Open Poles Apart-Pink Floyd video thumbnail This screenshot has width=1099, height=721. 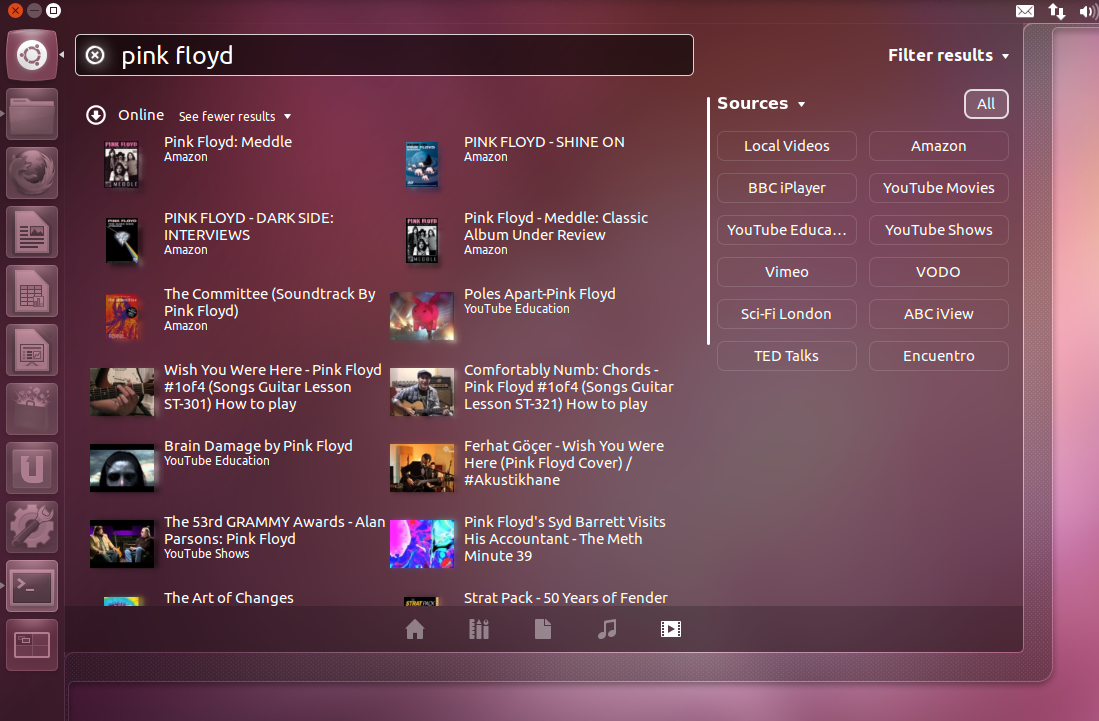(422, 316)
